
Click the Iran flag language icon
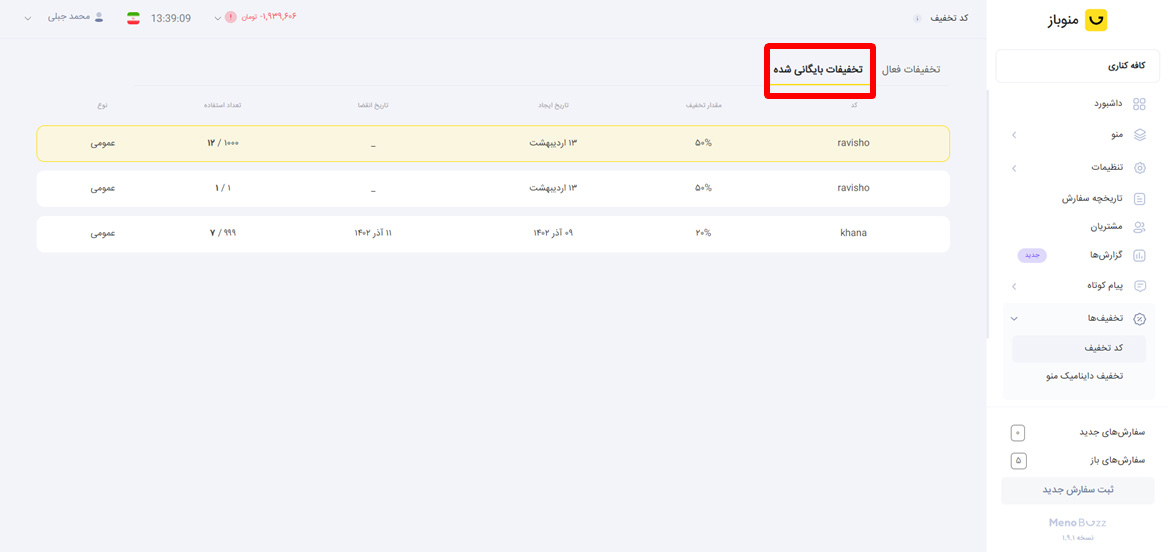(x=133, y=18)
